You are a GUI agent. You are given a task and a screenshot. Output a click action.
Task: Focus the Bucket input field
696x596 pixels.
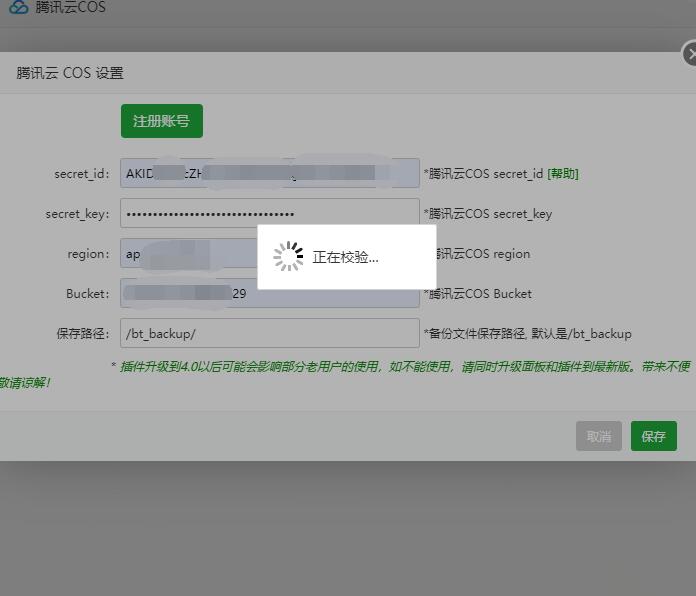269,293
